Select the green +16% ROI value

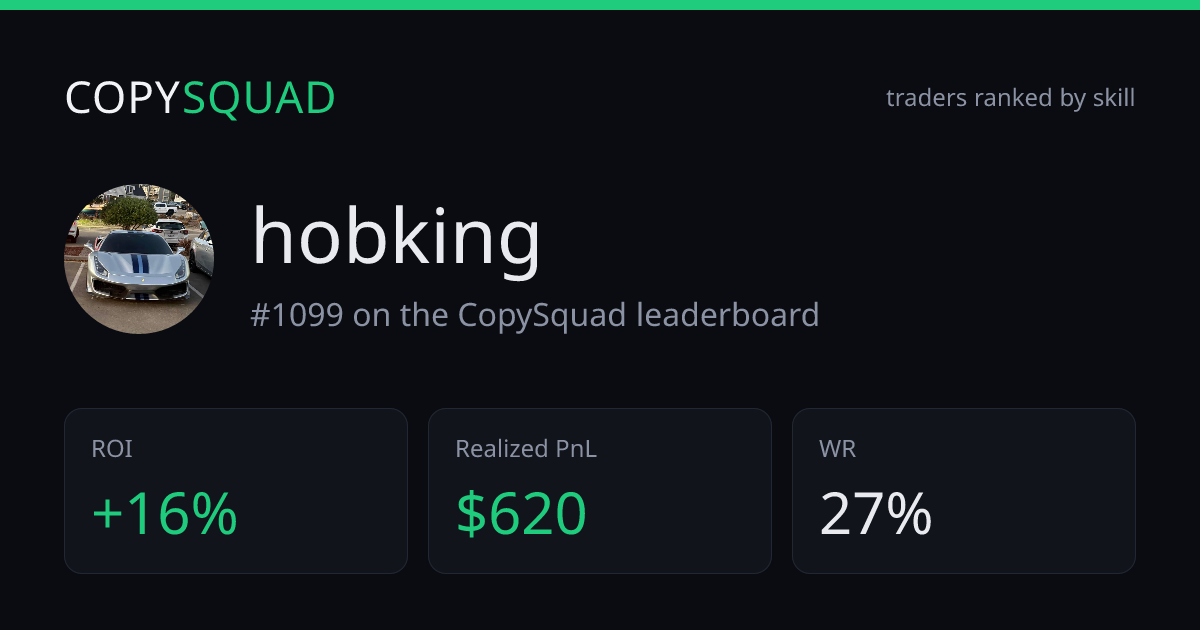(164, 514)
